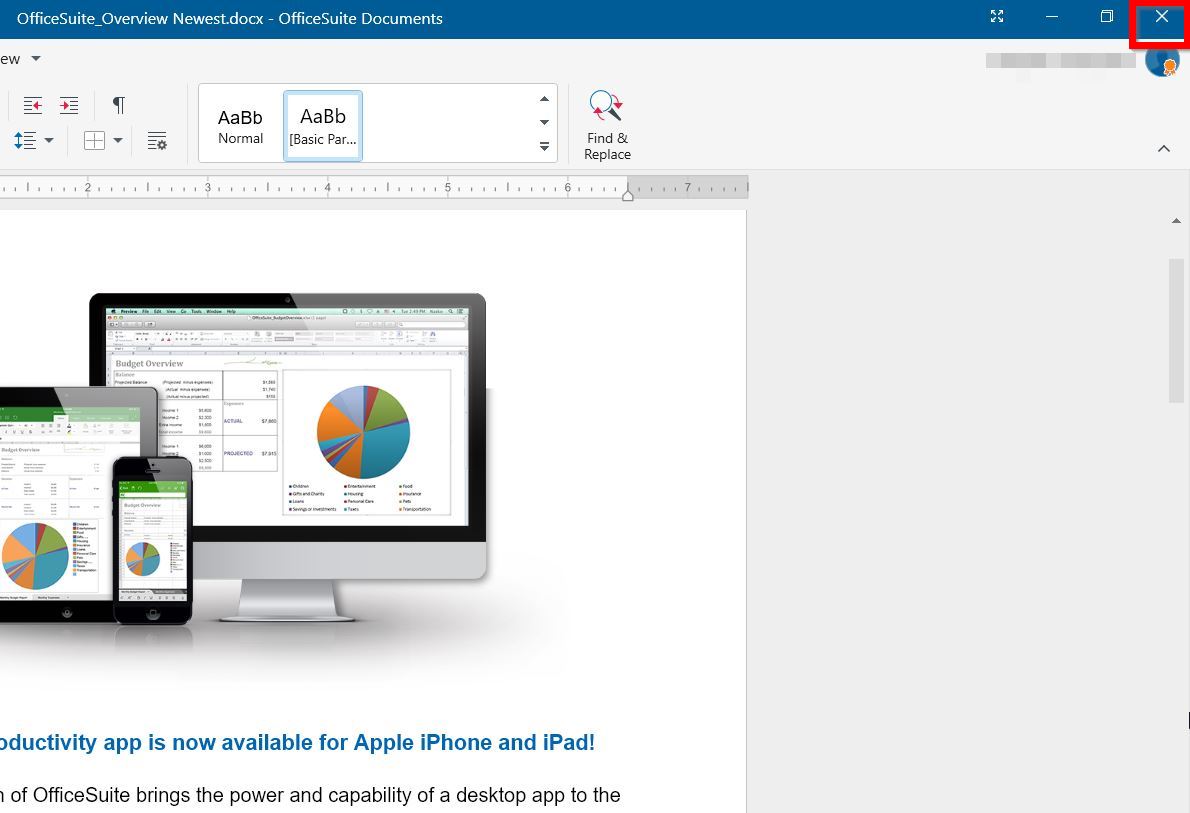The height and width of the screenshot is (813, 1190).
Task: Go to the previous row of styles in the gallery
Action: pos(544,99)
